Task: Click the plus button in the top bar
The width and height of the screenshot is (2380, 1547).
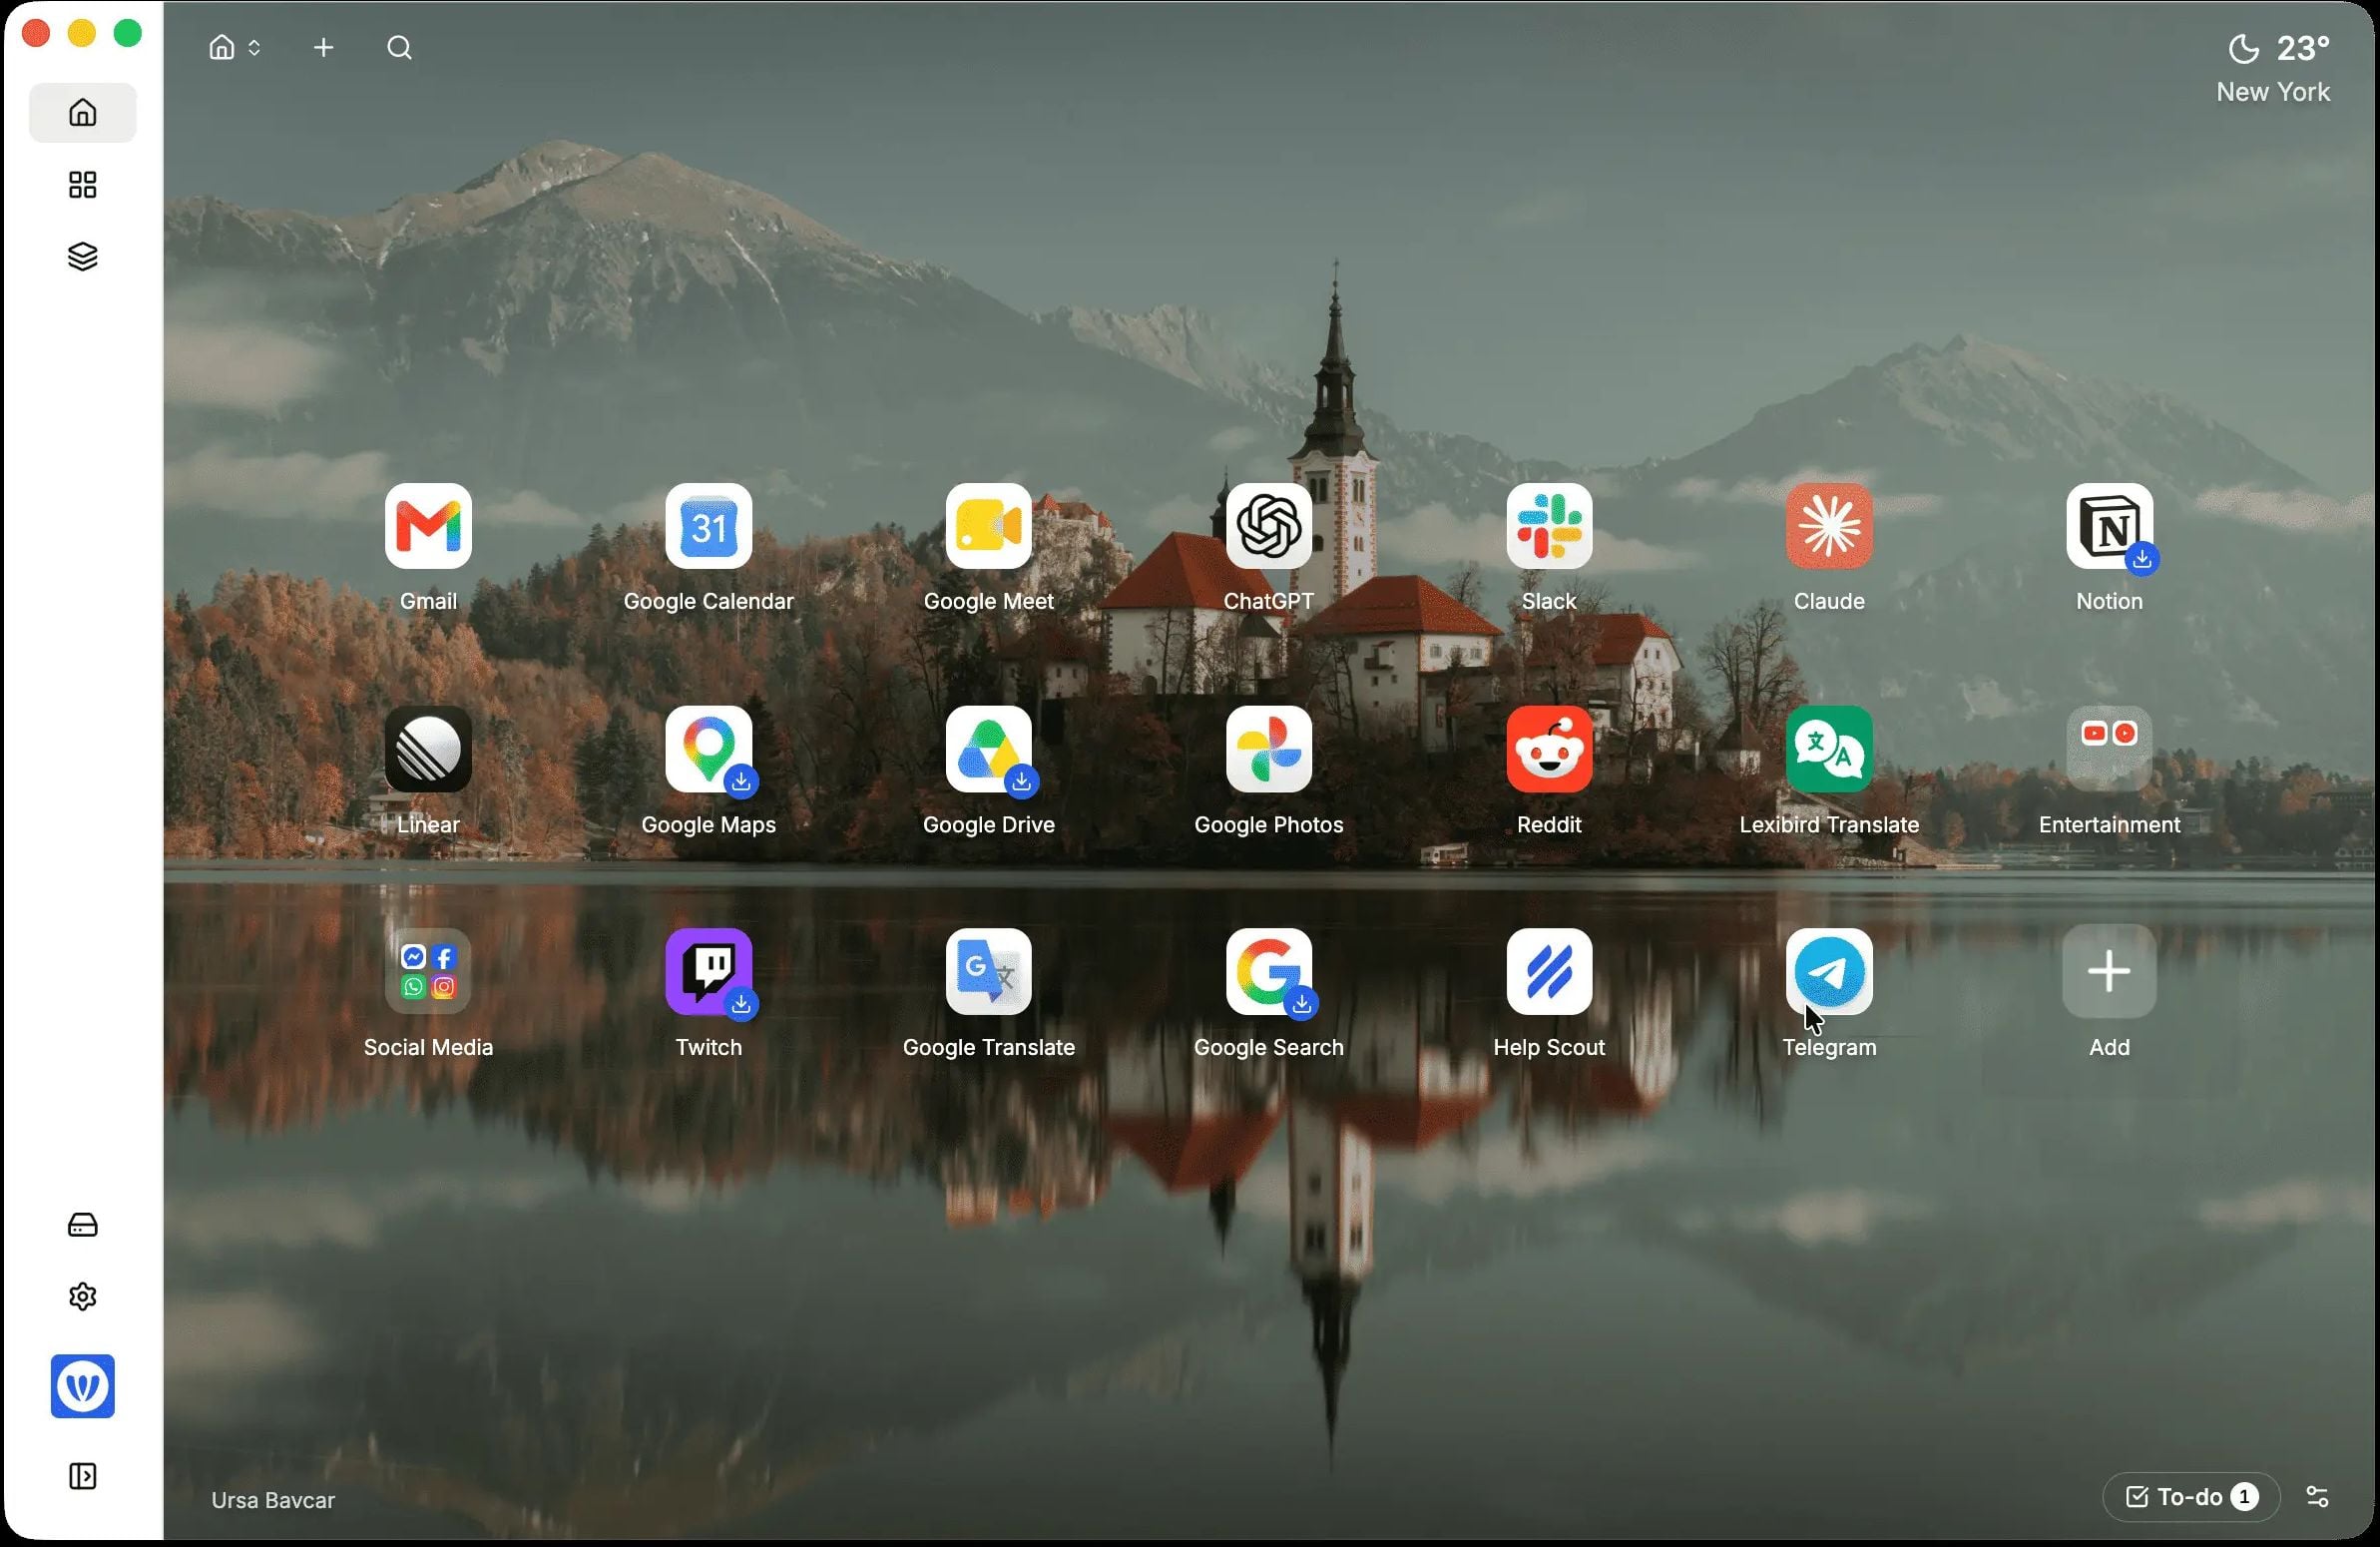Action: tap(323, 47)
